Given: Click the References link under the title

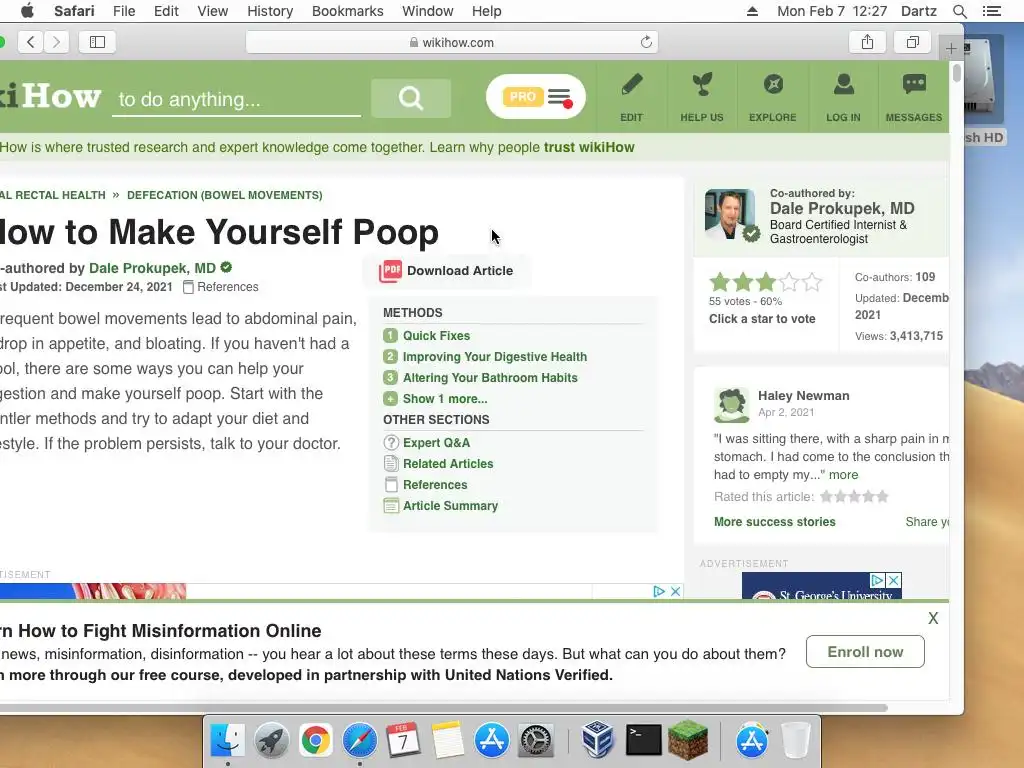Looking at the screenshot, I should tap(227, 287).
